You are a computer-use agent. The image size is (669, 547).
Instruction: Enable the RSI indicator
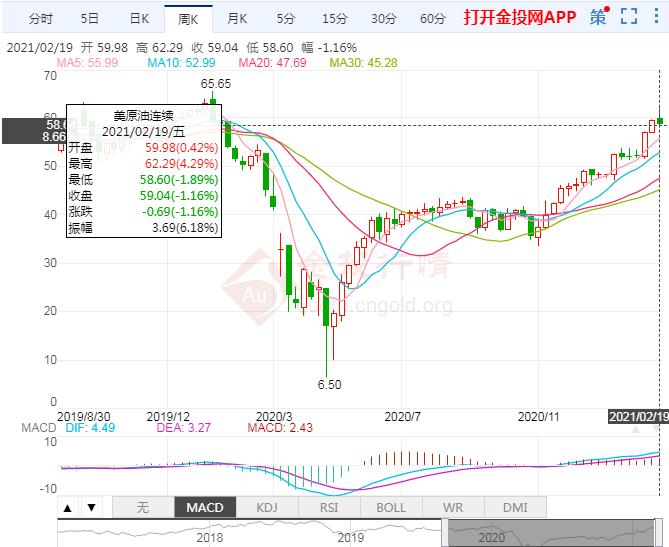pos(328,507)
